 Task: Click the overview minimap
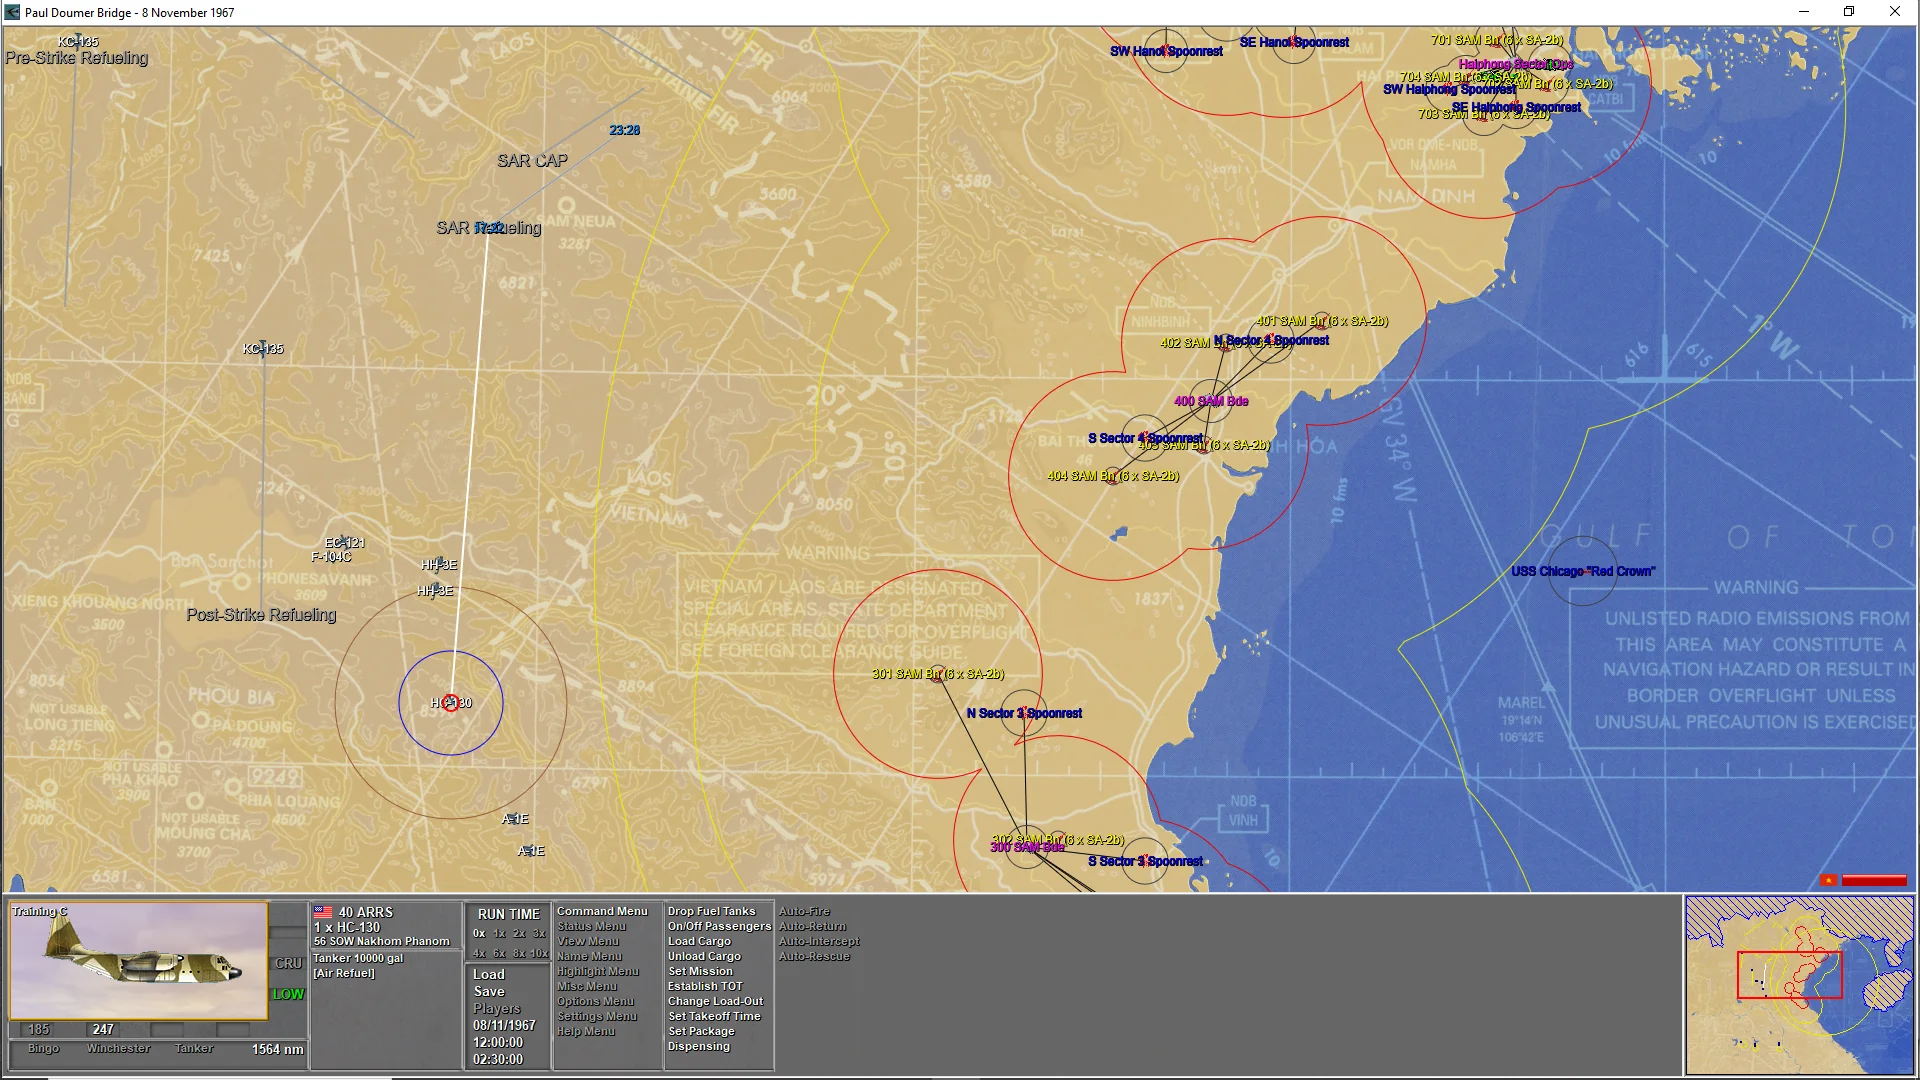click(x=1799, y=985)
